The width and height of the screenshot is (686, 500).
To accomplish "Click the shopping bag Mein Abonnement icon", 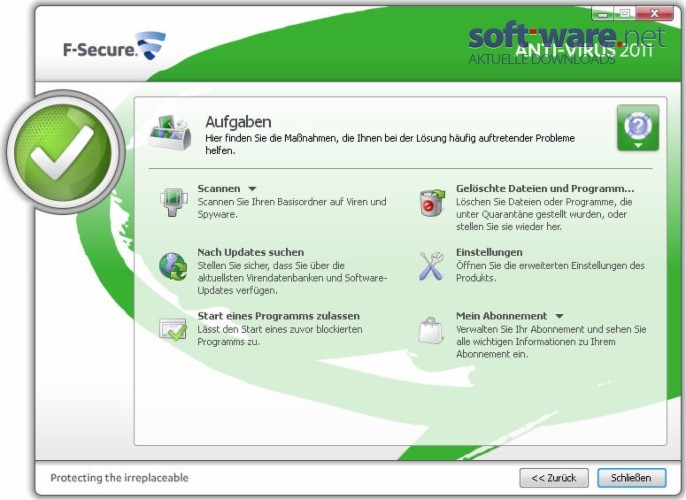I will (431, 330).
